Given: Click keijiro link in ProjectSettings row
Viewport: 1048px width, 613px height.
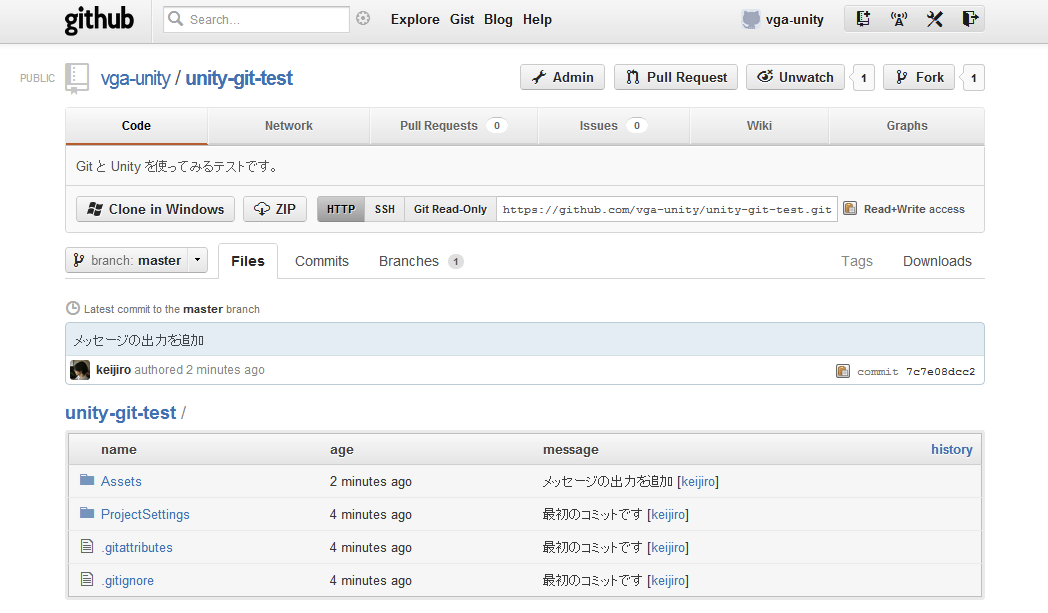Looking at the screenshot, I should coord(668,514).
